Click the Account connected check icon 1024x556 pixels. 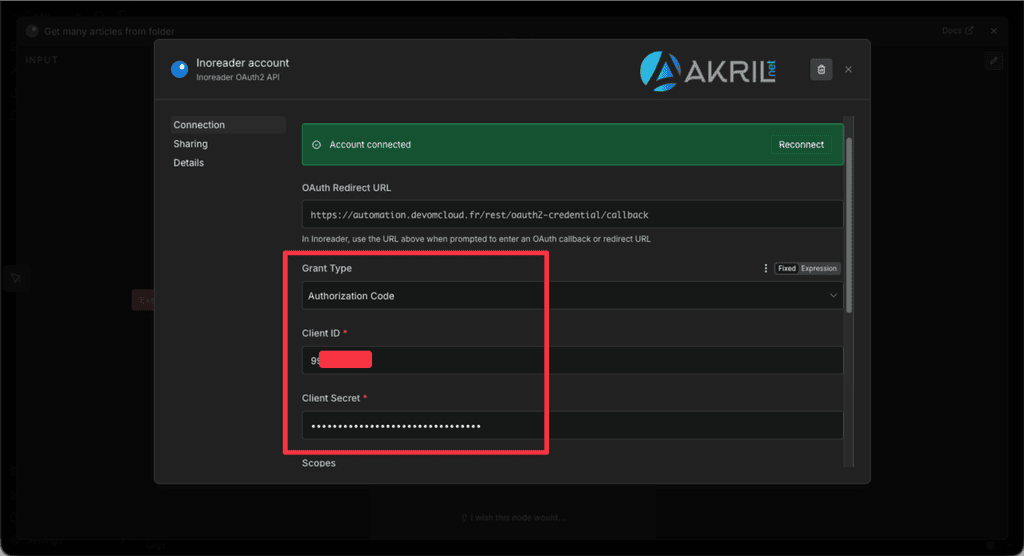point(316,144)
